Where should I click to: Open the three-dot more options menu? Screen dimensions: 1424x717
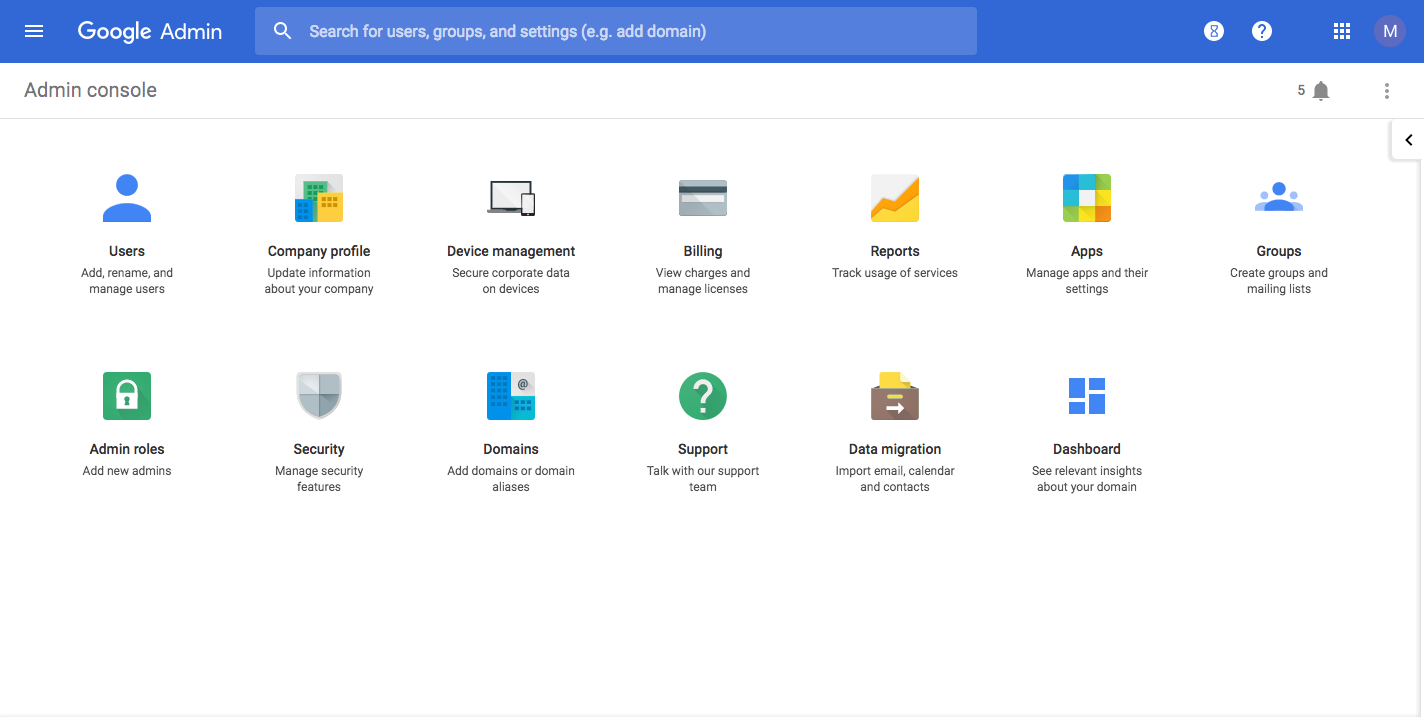click(1387, 91)
